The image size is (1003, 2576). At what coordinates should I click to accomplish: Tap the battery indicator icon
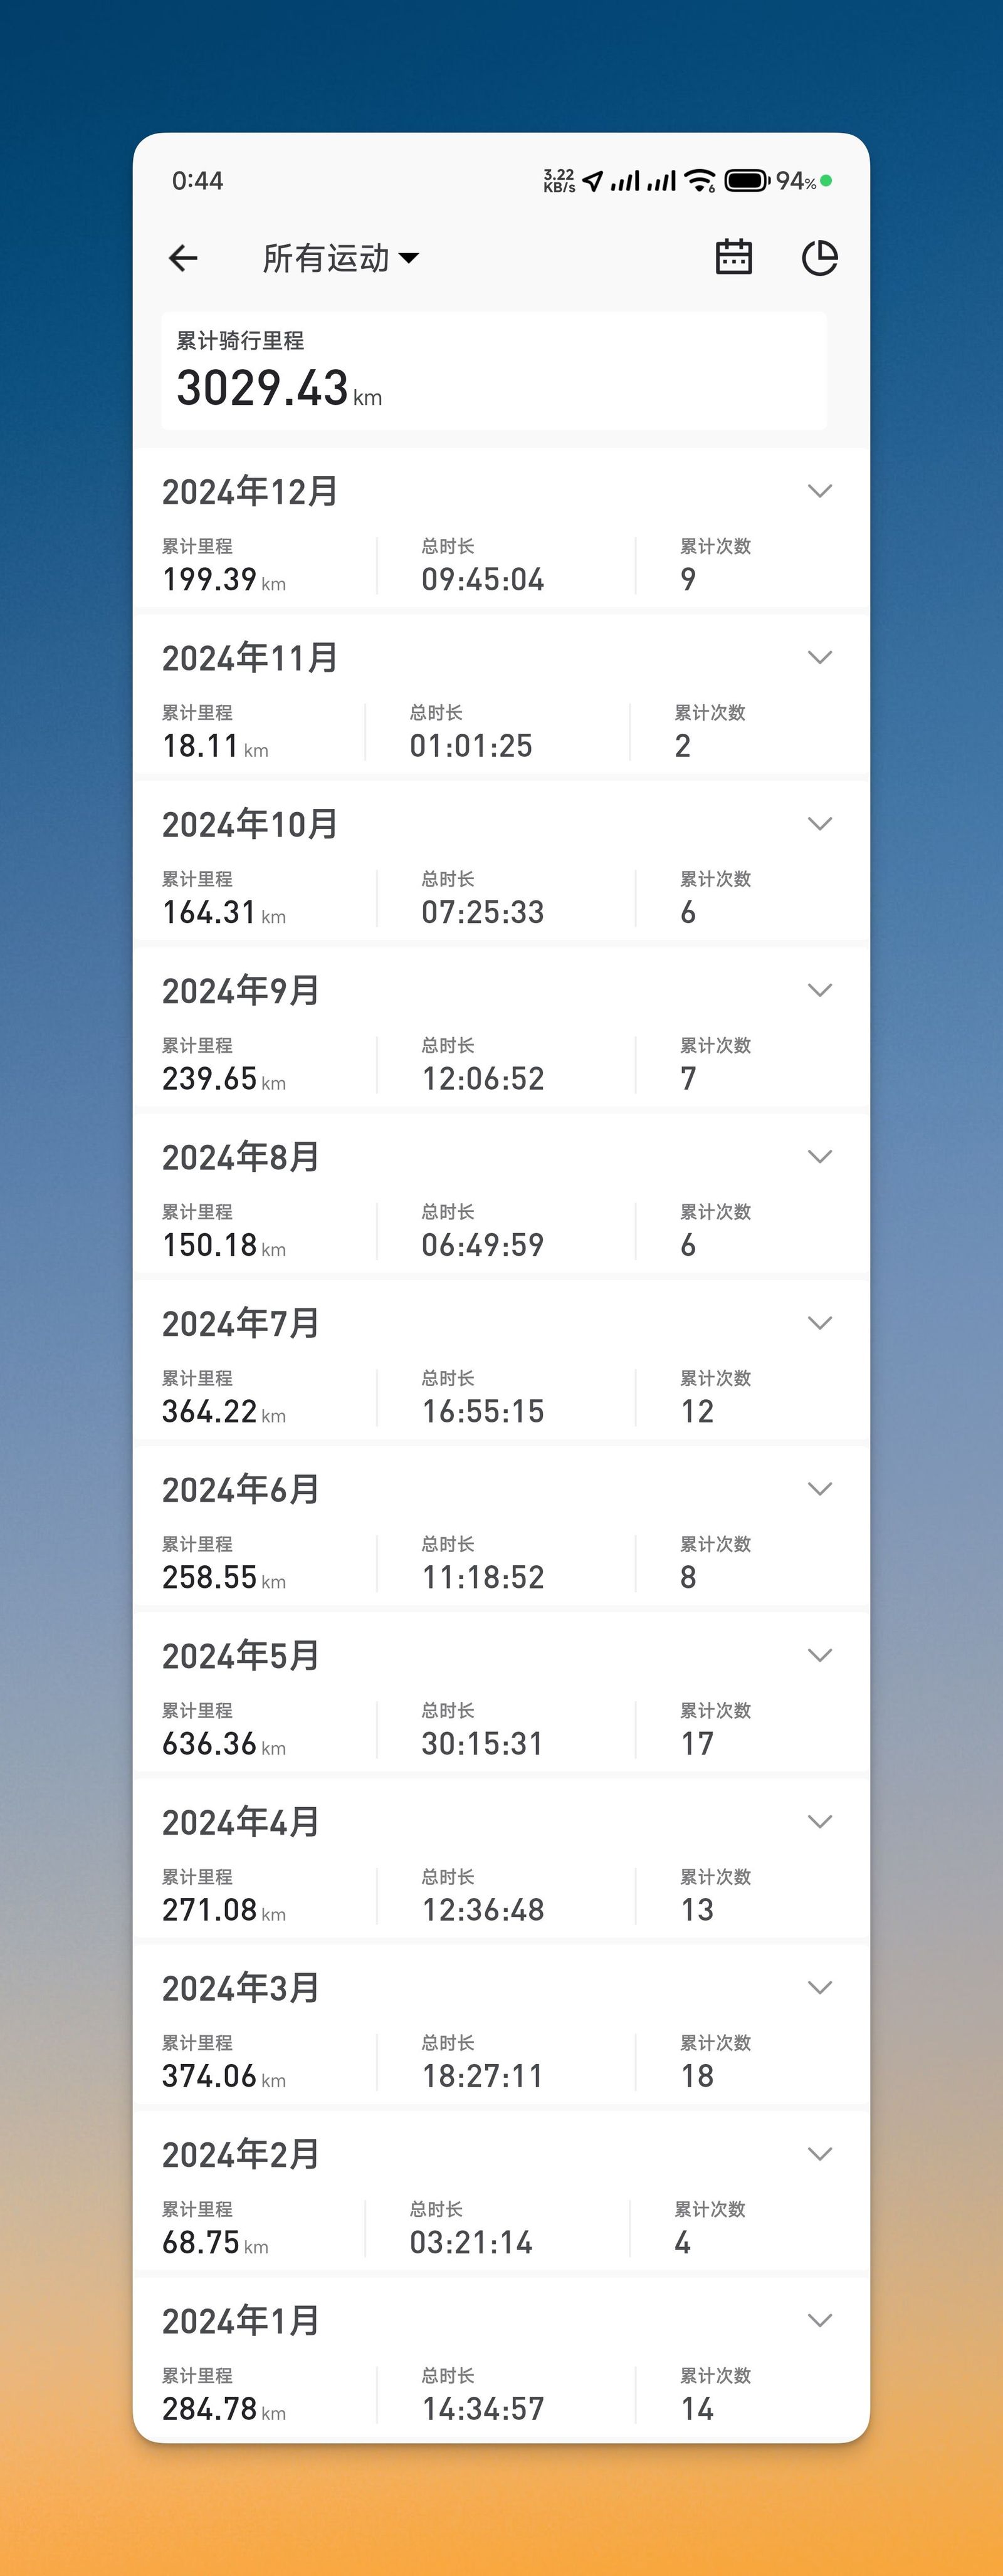746,181
